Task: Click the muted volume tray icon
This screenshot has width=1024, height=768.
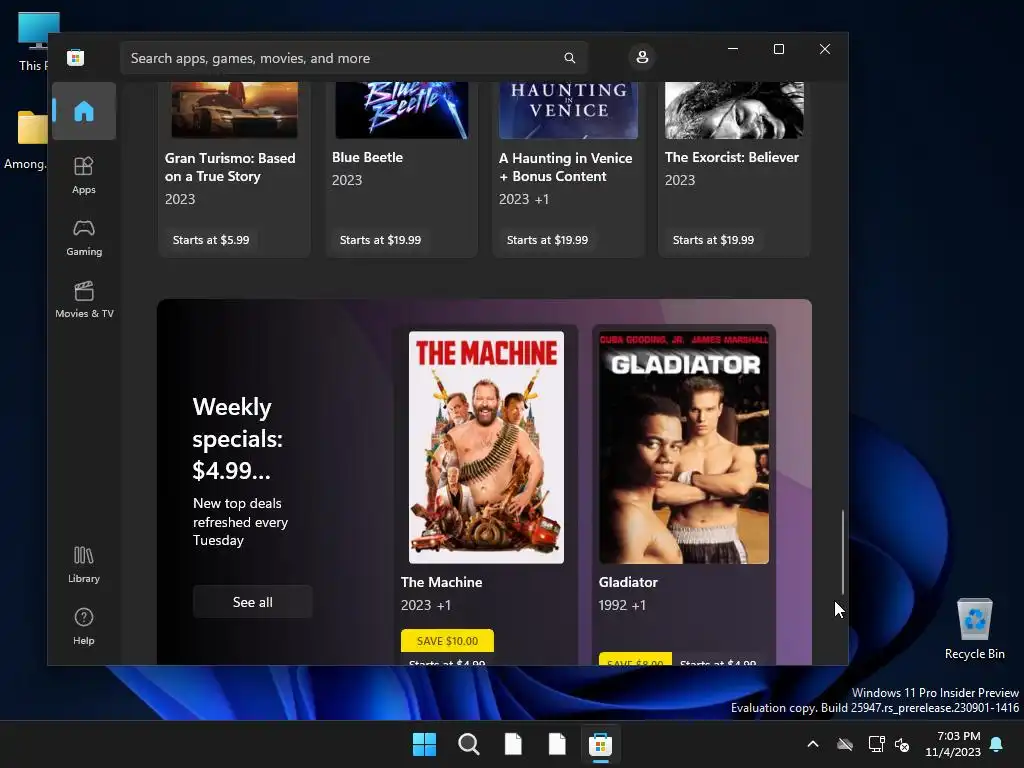Action: [x=903, y=744]
